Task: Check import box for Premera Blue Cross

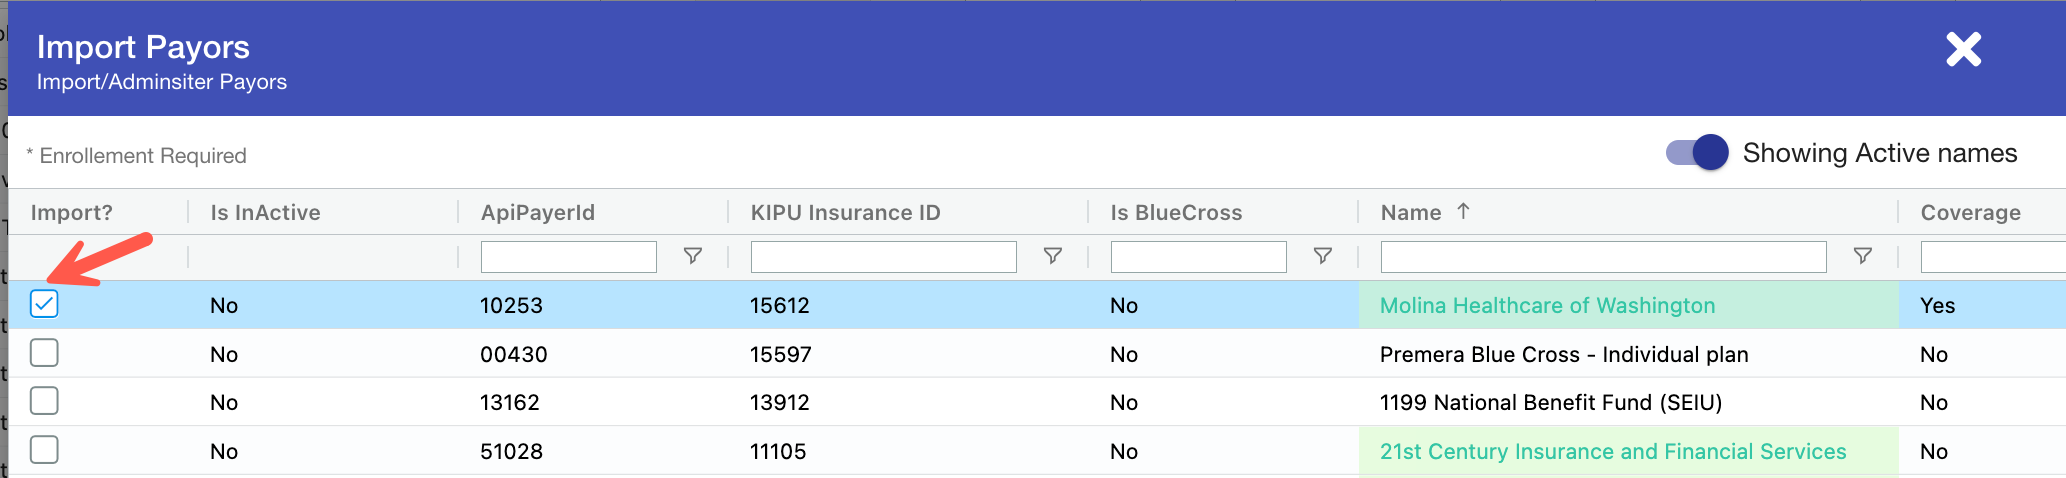Action: (x=44, y=353)
